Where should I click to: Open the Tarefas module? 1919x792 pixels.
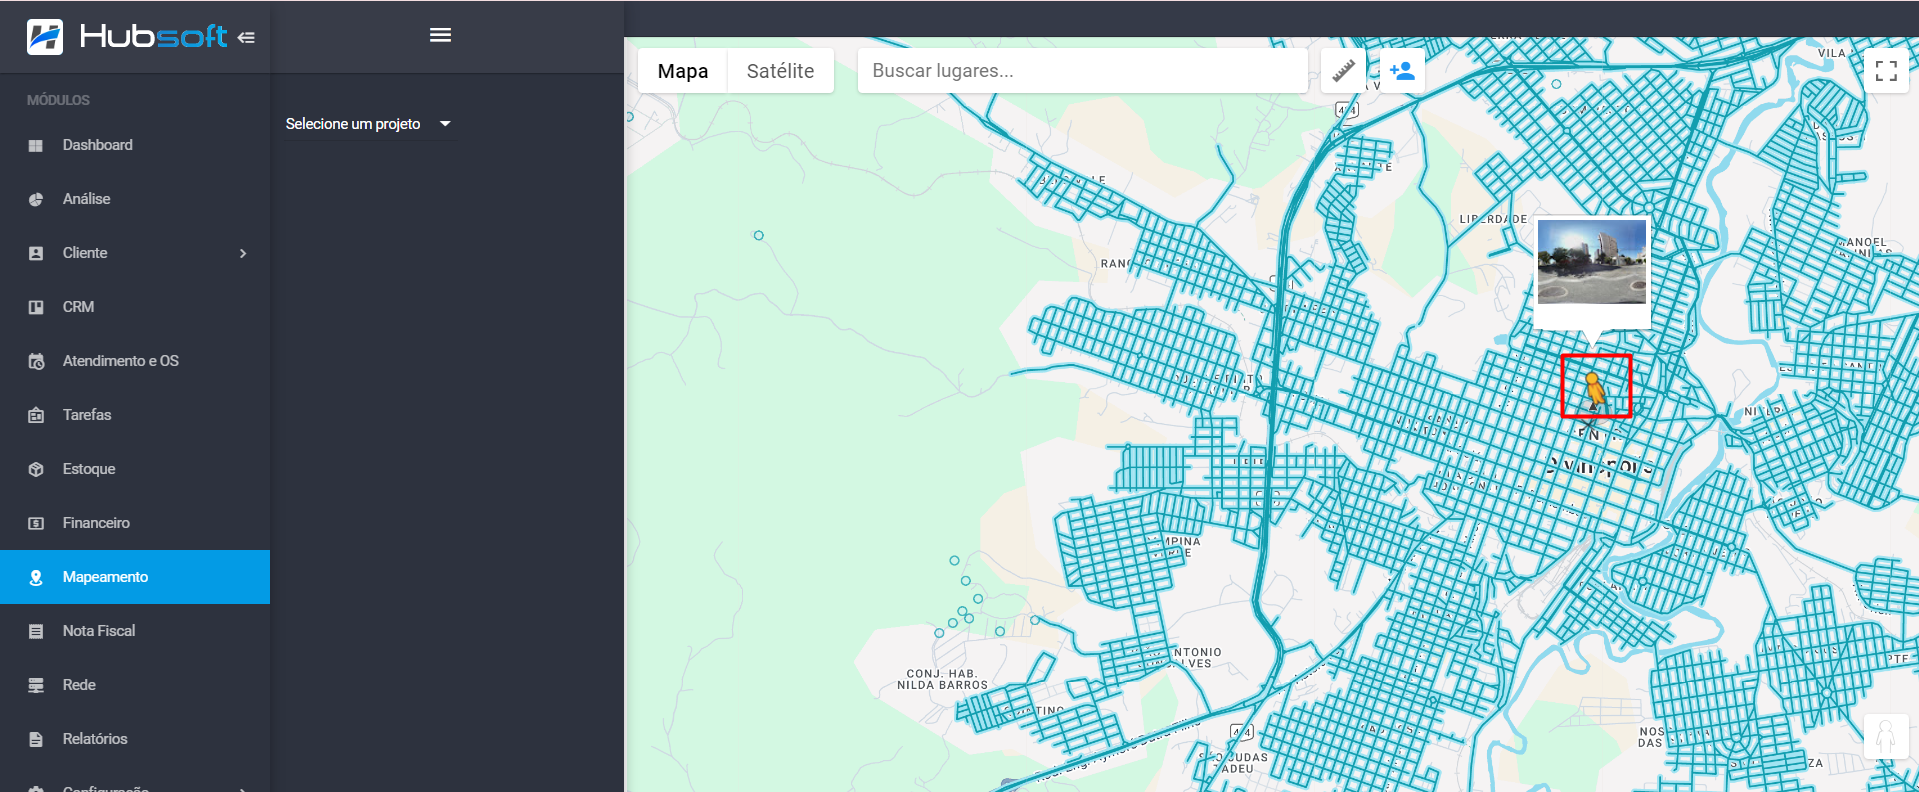coord(135,415)
